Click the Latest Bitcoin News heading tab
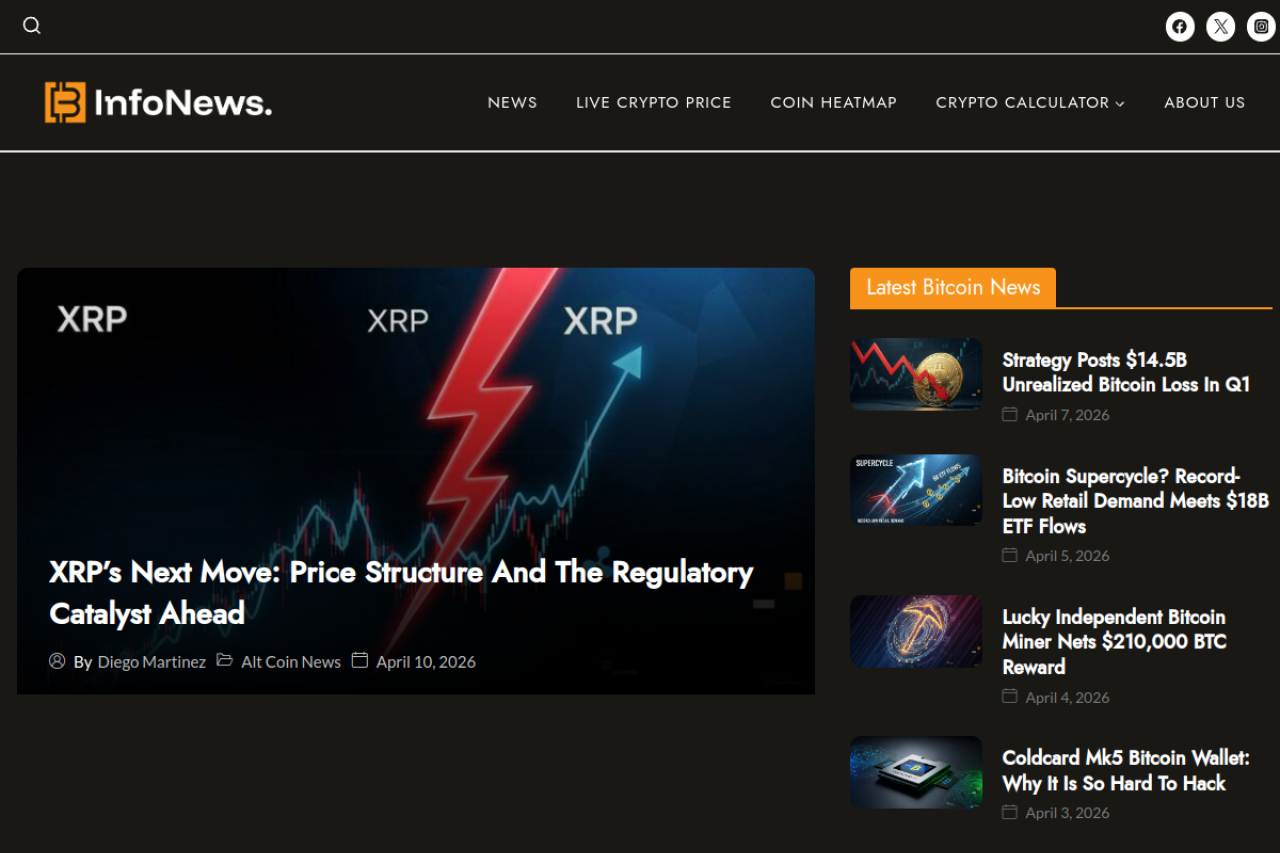 [953, 288]
